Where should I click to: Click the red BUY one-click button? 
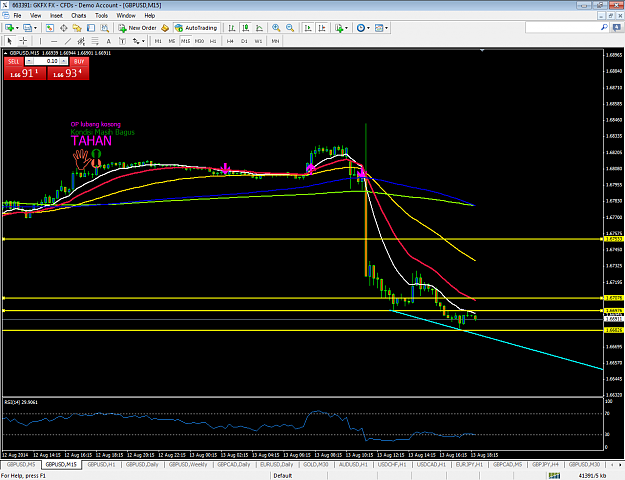click(79, 61)
